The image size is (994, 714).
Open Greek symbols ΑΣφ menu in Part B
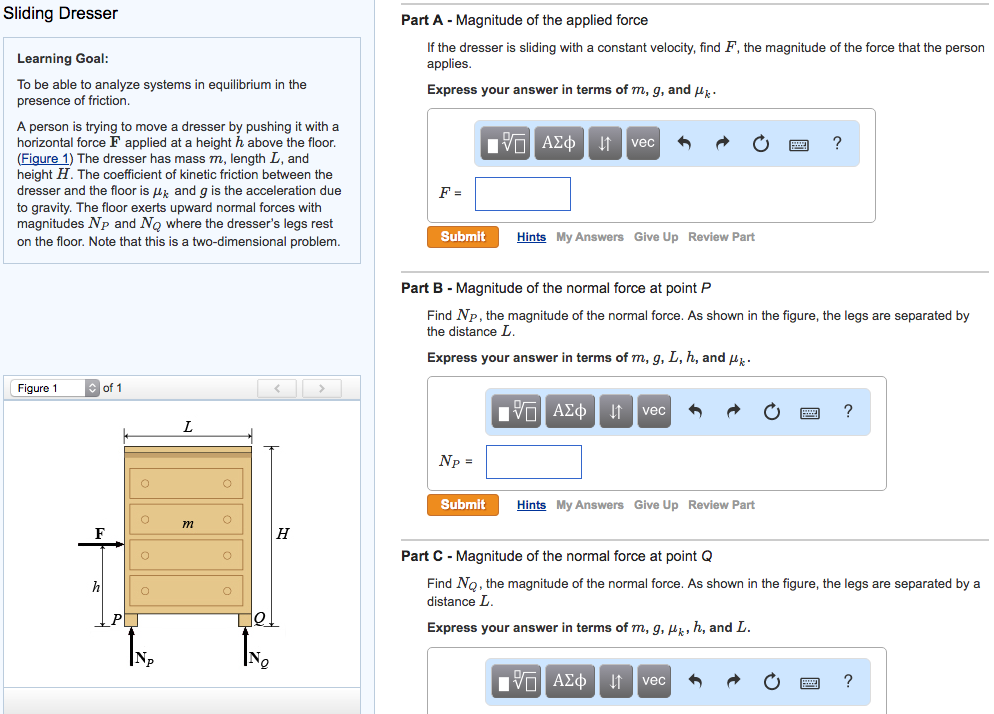(x=570, y=412)
